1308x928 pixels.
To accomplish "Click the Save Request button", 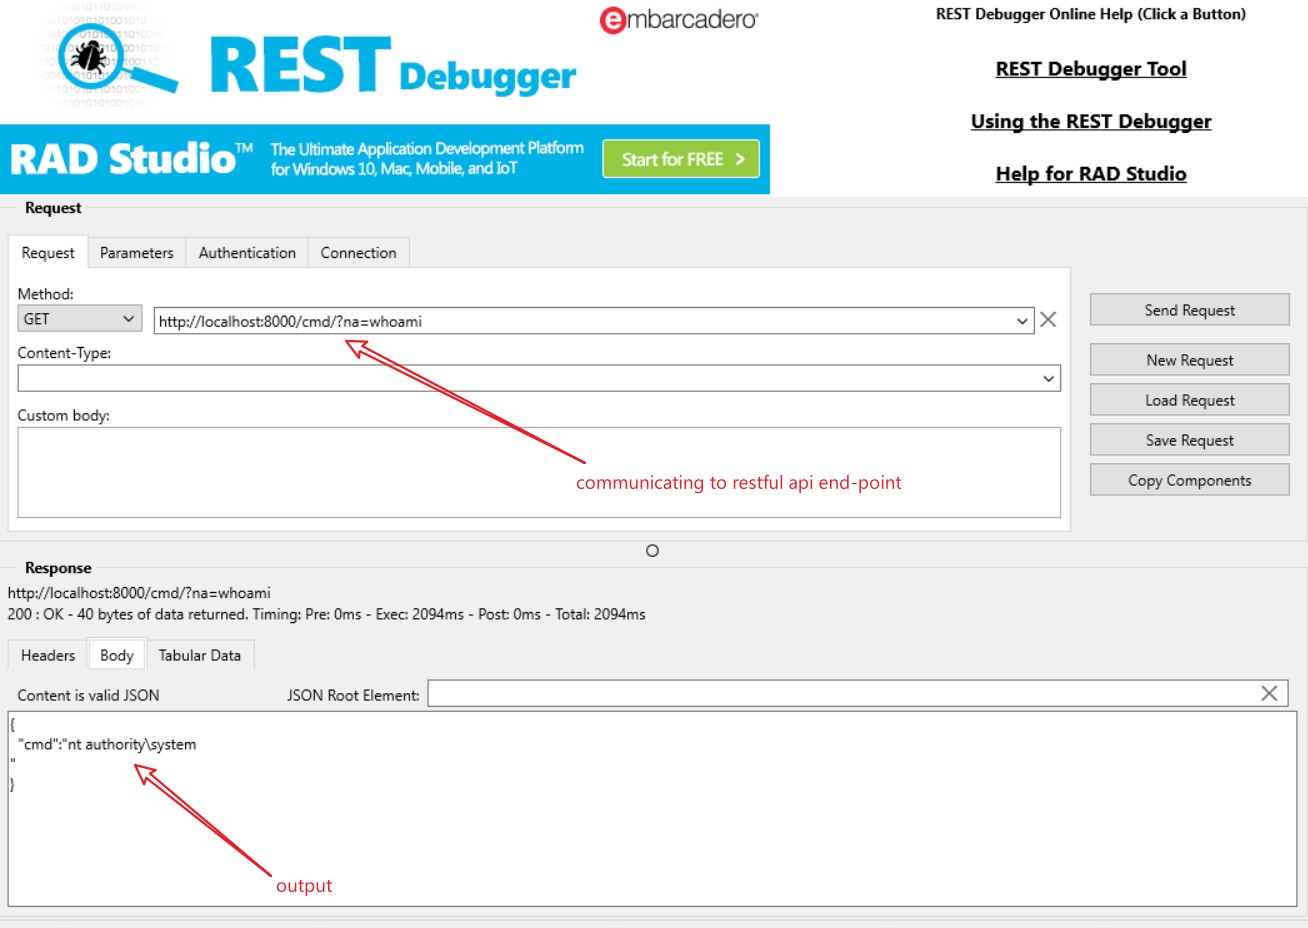I will (x=1190, y=440).
